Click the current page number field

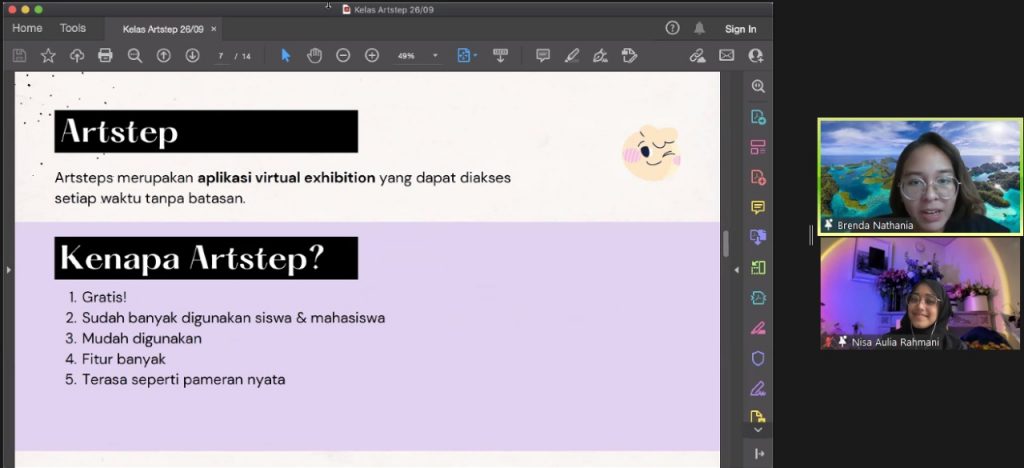point(222,56)
